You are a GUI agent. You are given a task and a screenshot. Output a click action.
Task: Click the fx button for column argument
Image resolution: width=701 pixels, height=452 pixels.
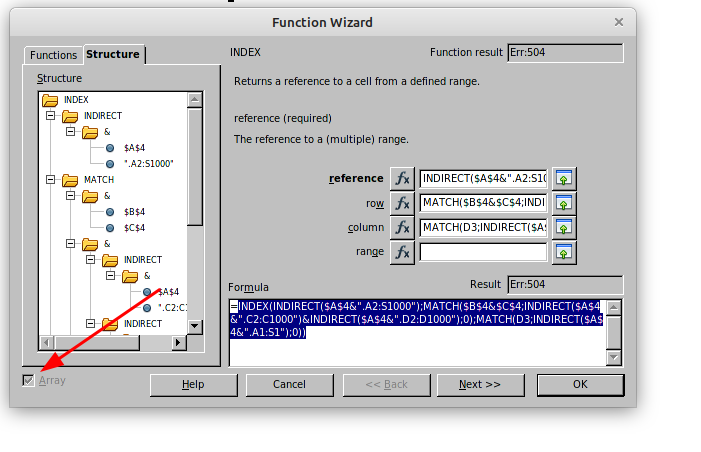(x=402, y=228)
